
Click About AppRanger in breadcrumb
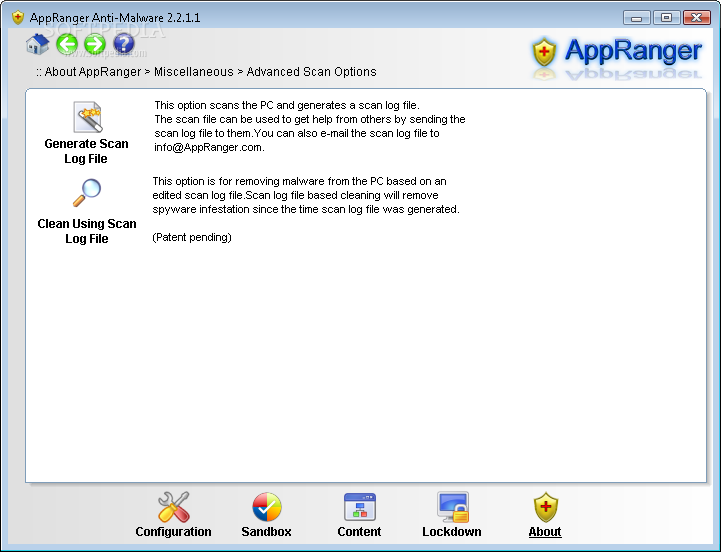(92, 72)
